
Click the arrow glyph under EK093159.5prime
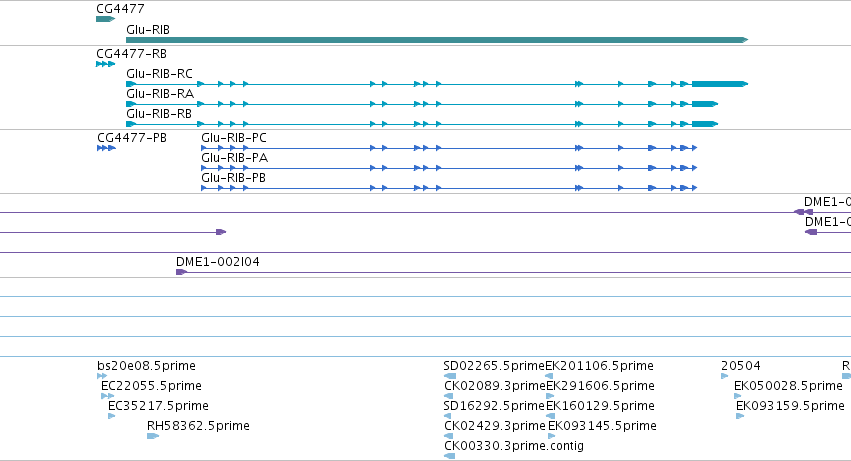pos(740,416)
